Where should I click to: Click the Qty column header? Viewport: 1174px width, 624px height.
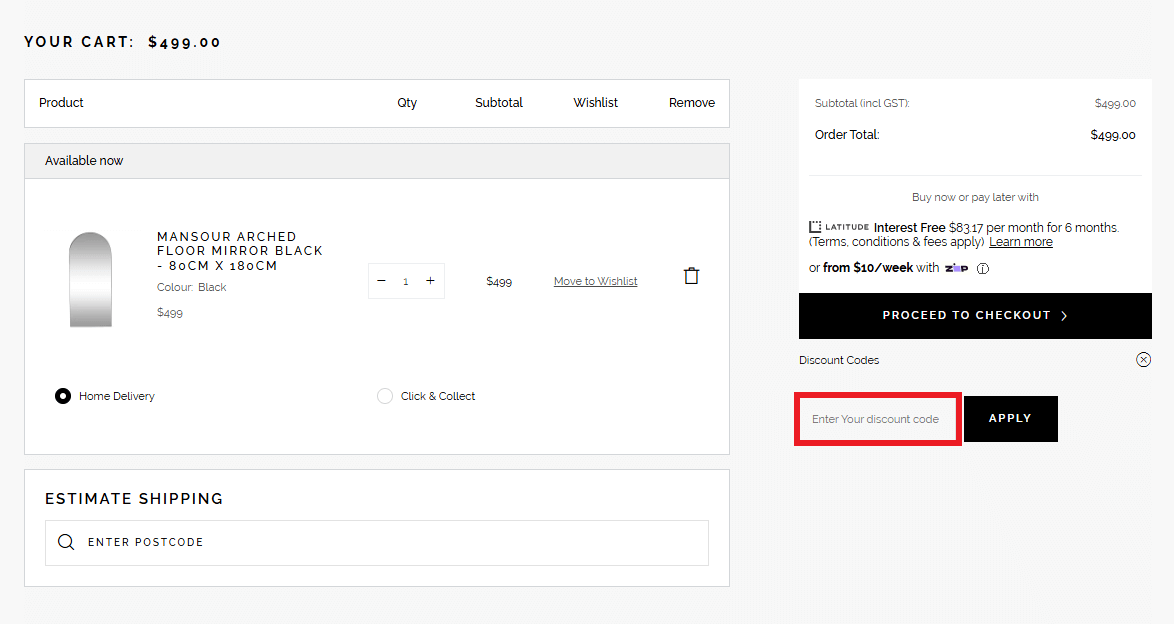[407, 103]
